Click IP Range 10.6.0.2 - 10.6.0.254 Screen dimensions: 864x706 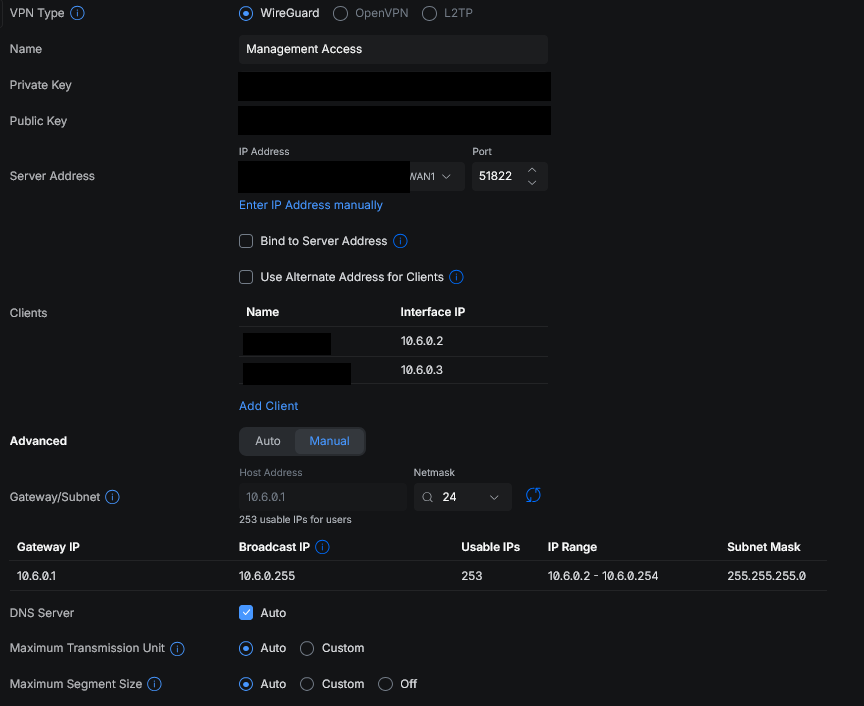tap(603, 576)
